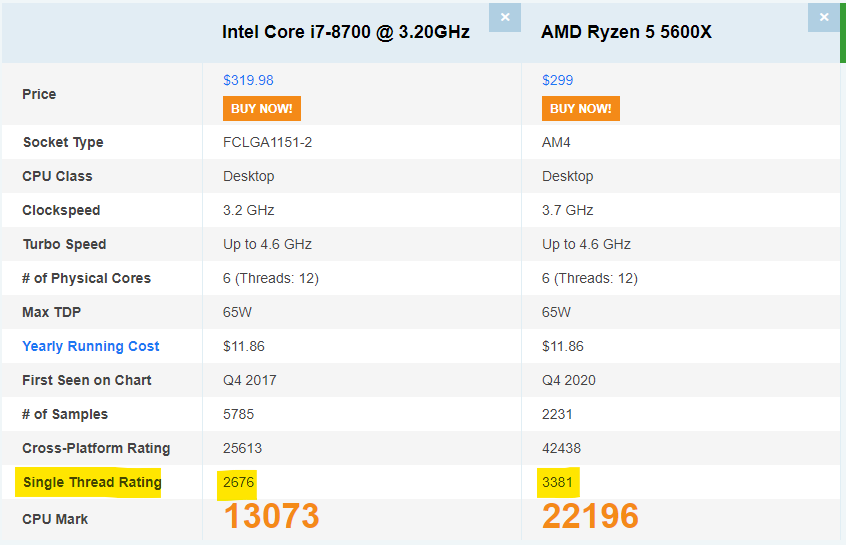
Task: Select the CPU Class row label
Action: click(57, 176)
